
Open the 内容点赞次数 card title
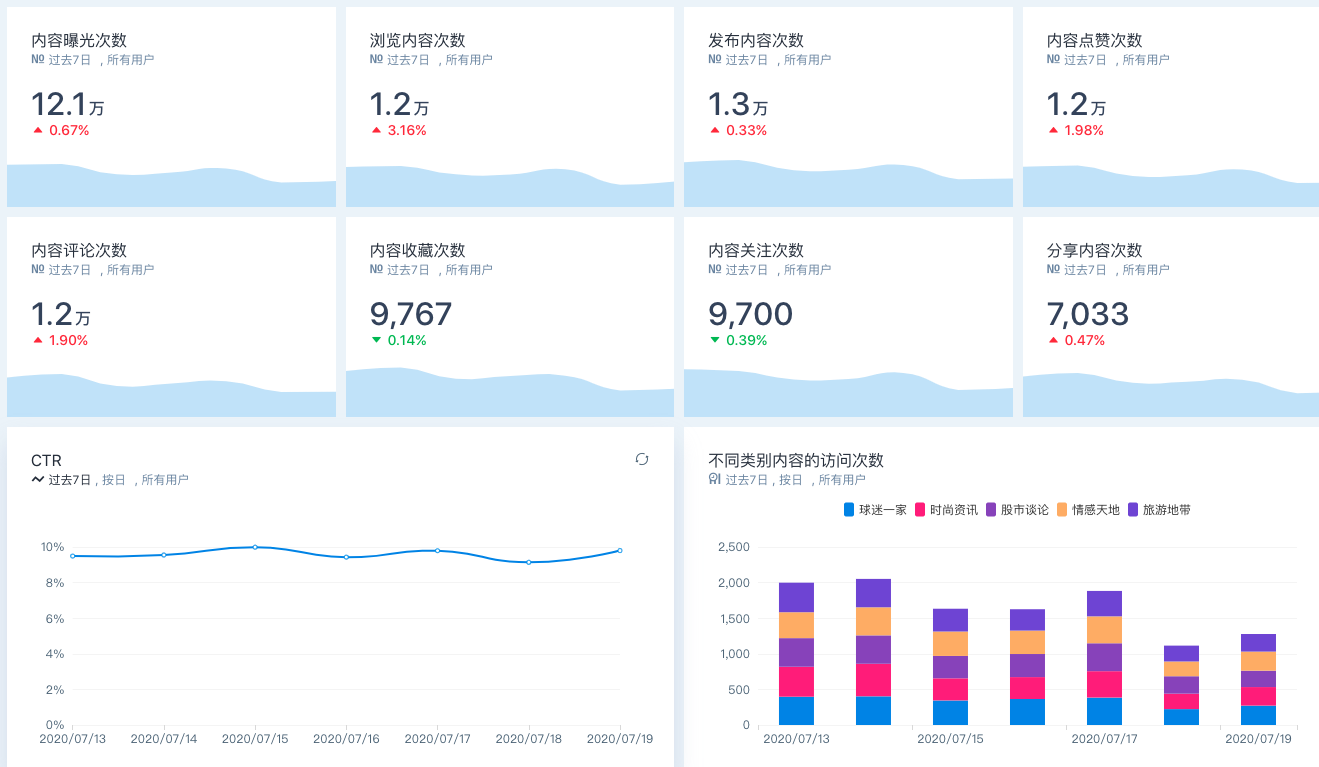tap(1095, 41)
